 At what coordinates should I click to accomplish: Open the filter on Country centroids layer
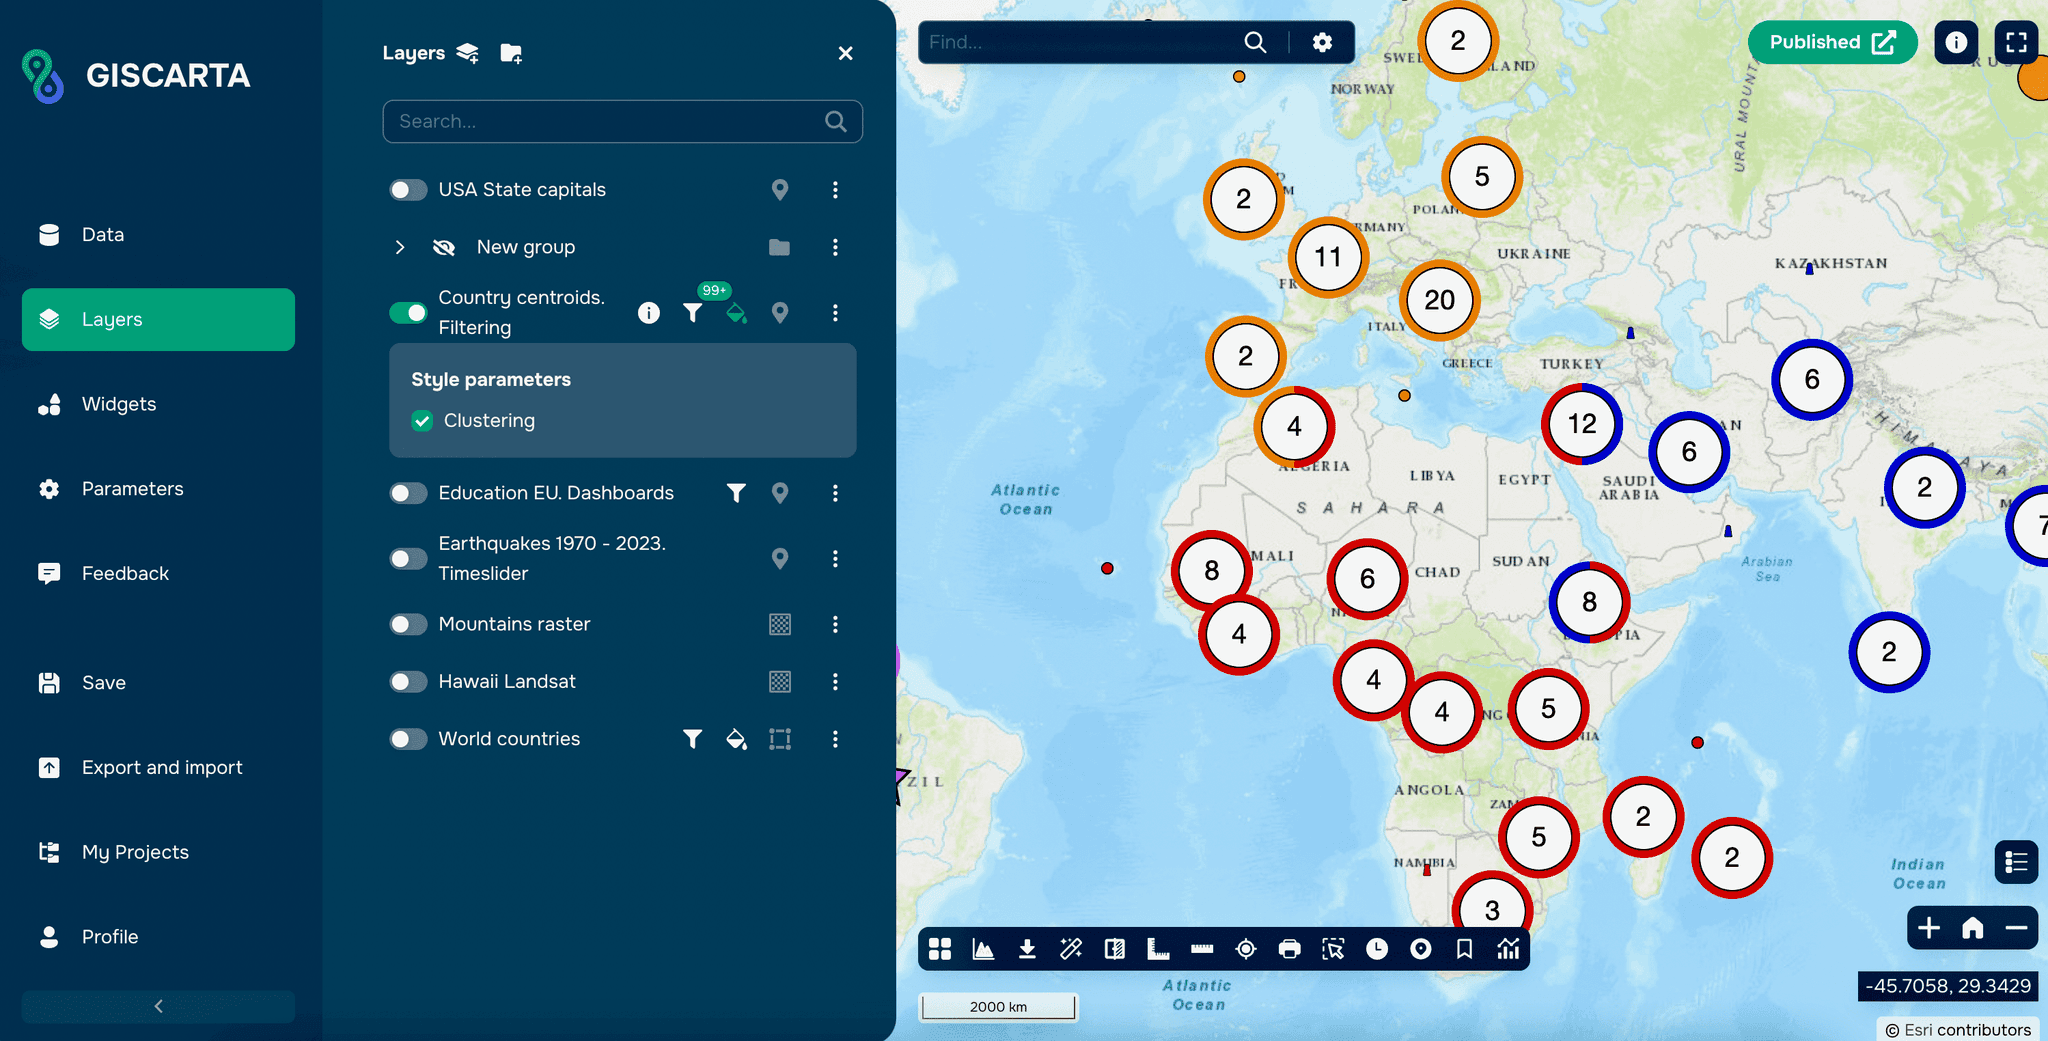pos(693,312)
